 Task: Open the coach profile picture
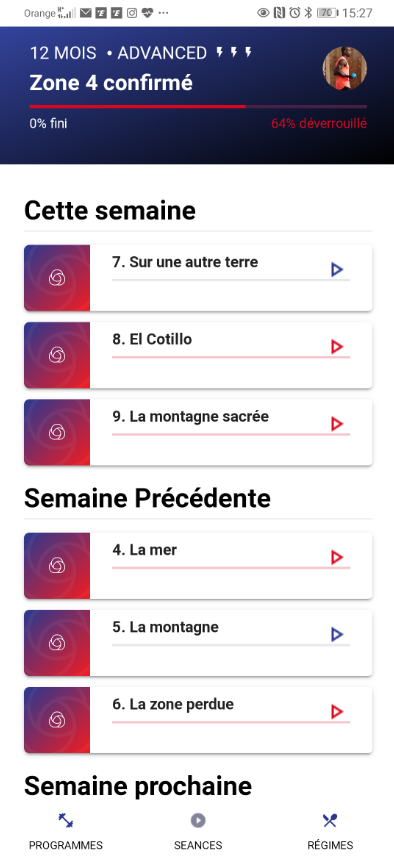pyautogui.click(x=345, y=68)
